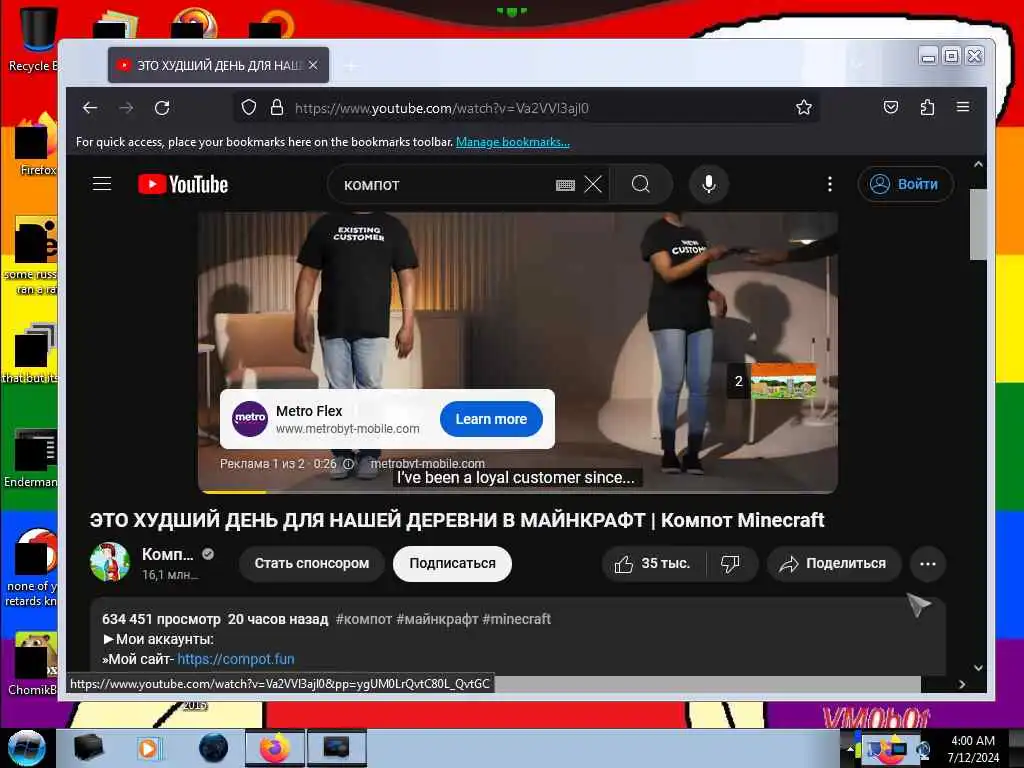The height and width of the screenshot is (768, 1024).
Task: Reload the page with the refresh icon
Action: coord(162,108)
